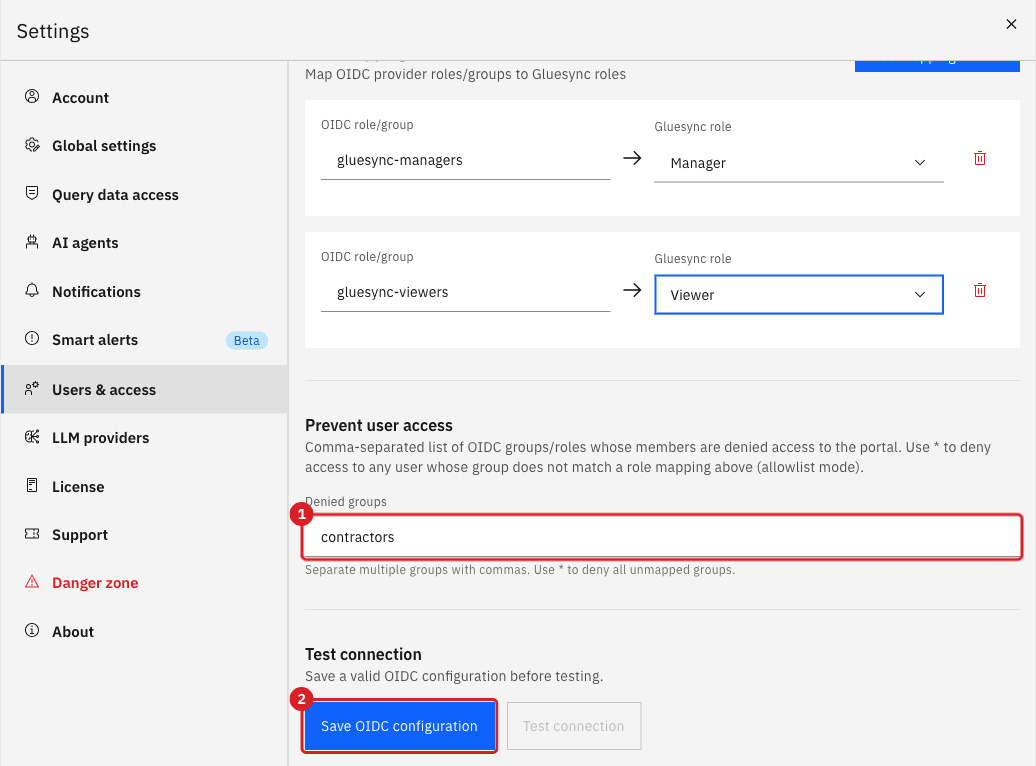Click the Global settings gear icon
This screenshot has height=766, width=1036.
pyautogui.click(x=32, y=145)
